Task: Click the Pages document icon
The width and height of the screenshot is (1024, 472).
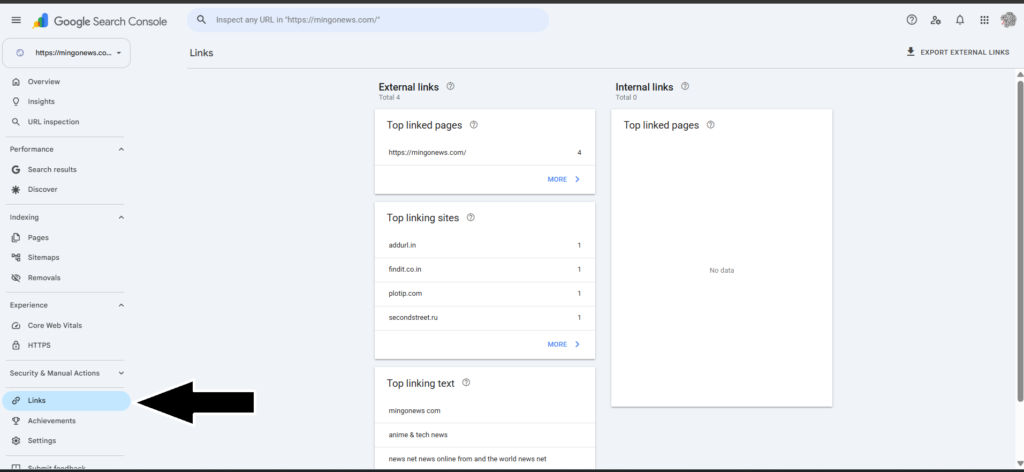Action: click(16, 238)
